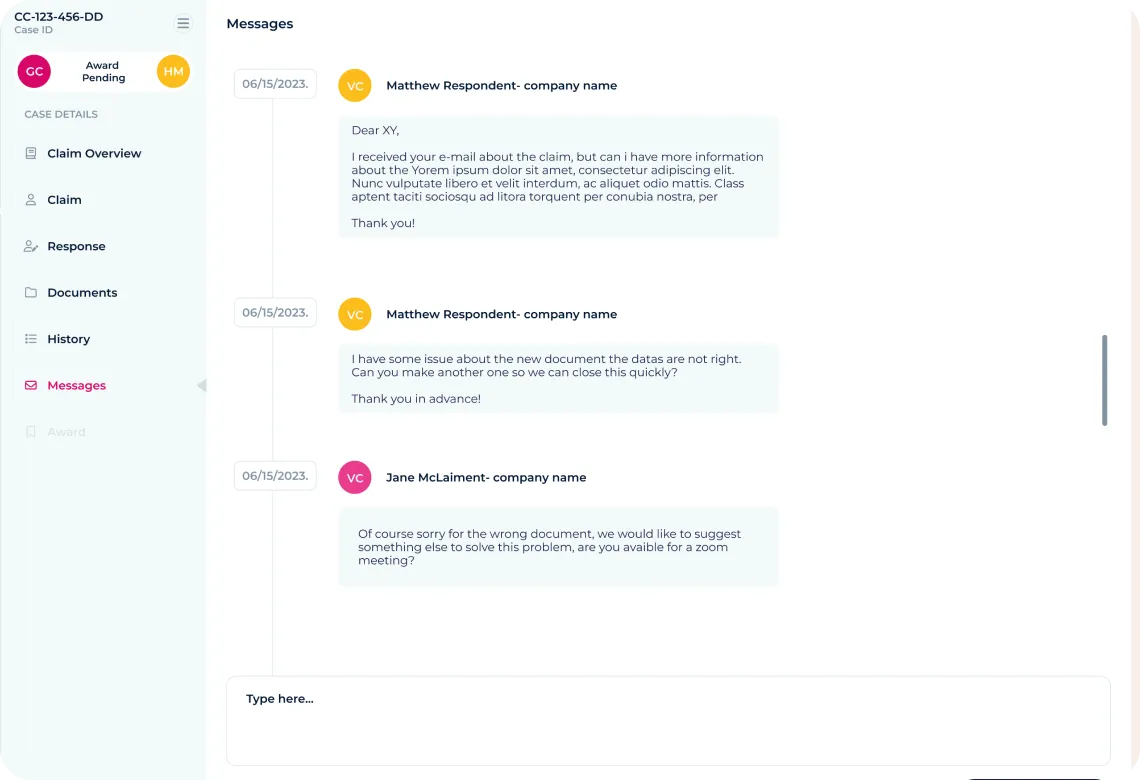Click the greyed-out Award bookmark icon
1140x780 pixels.
[x=31, y=432]
